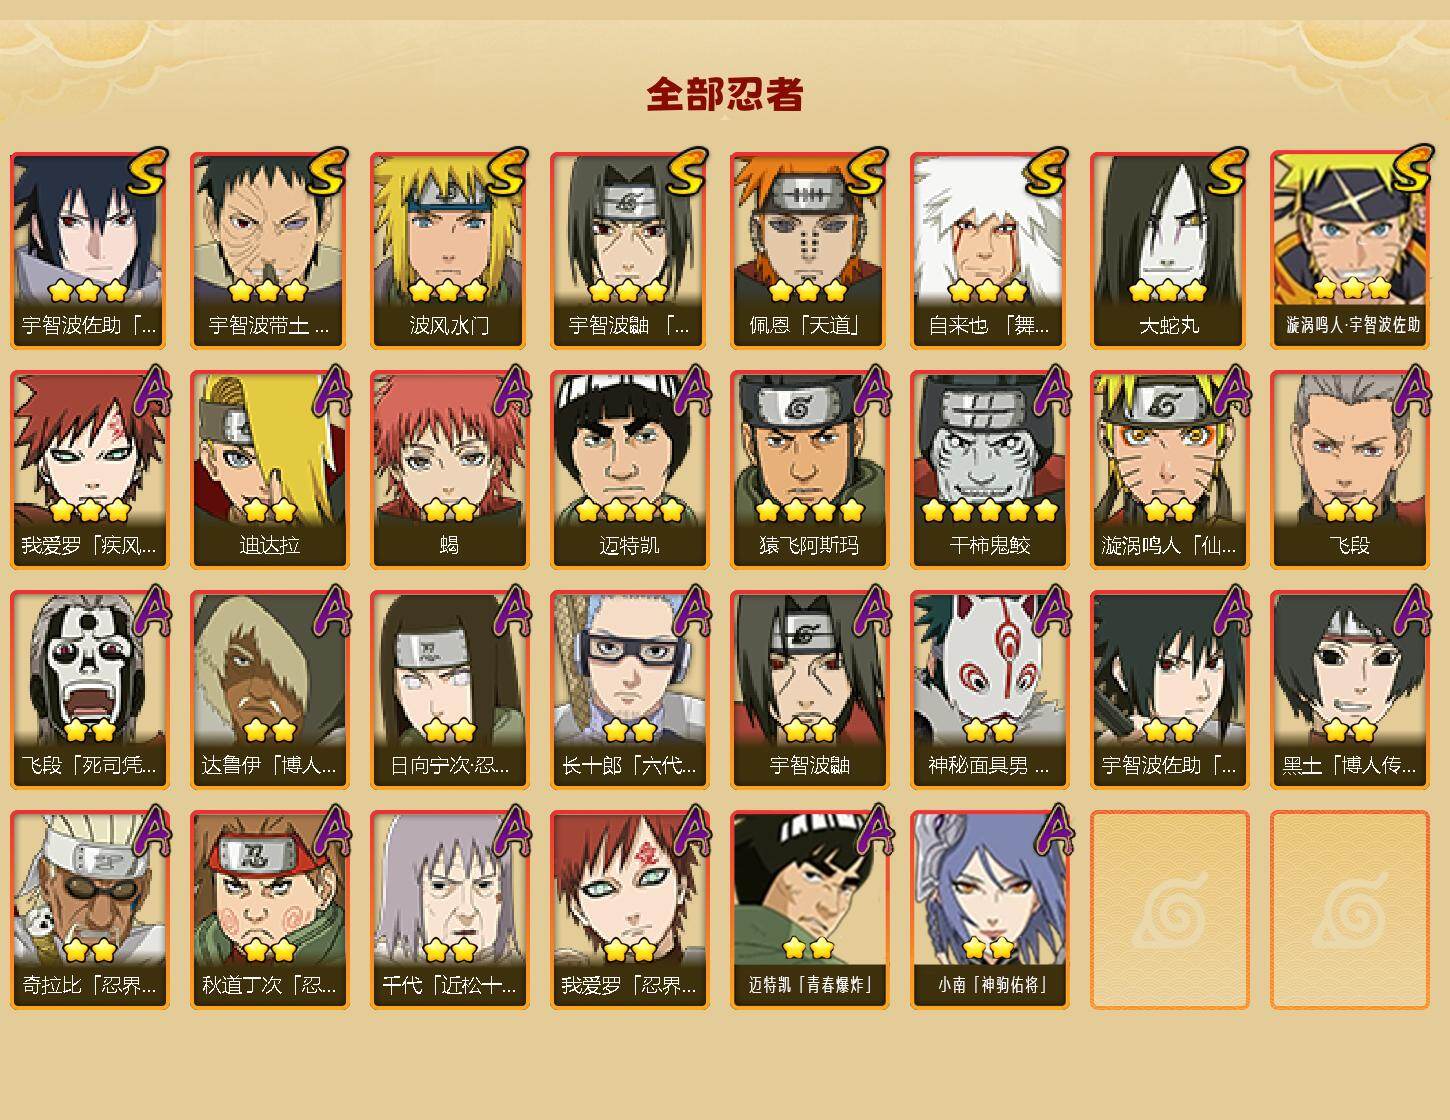Select the 小南「神驹佑将」 card
1450x1120 pixels.
989,910
